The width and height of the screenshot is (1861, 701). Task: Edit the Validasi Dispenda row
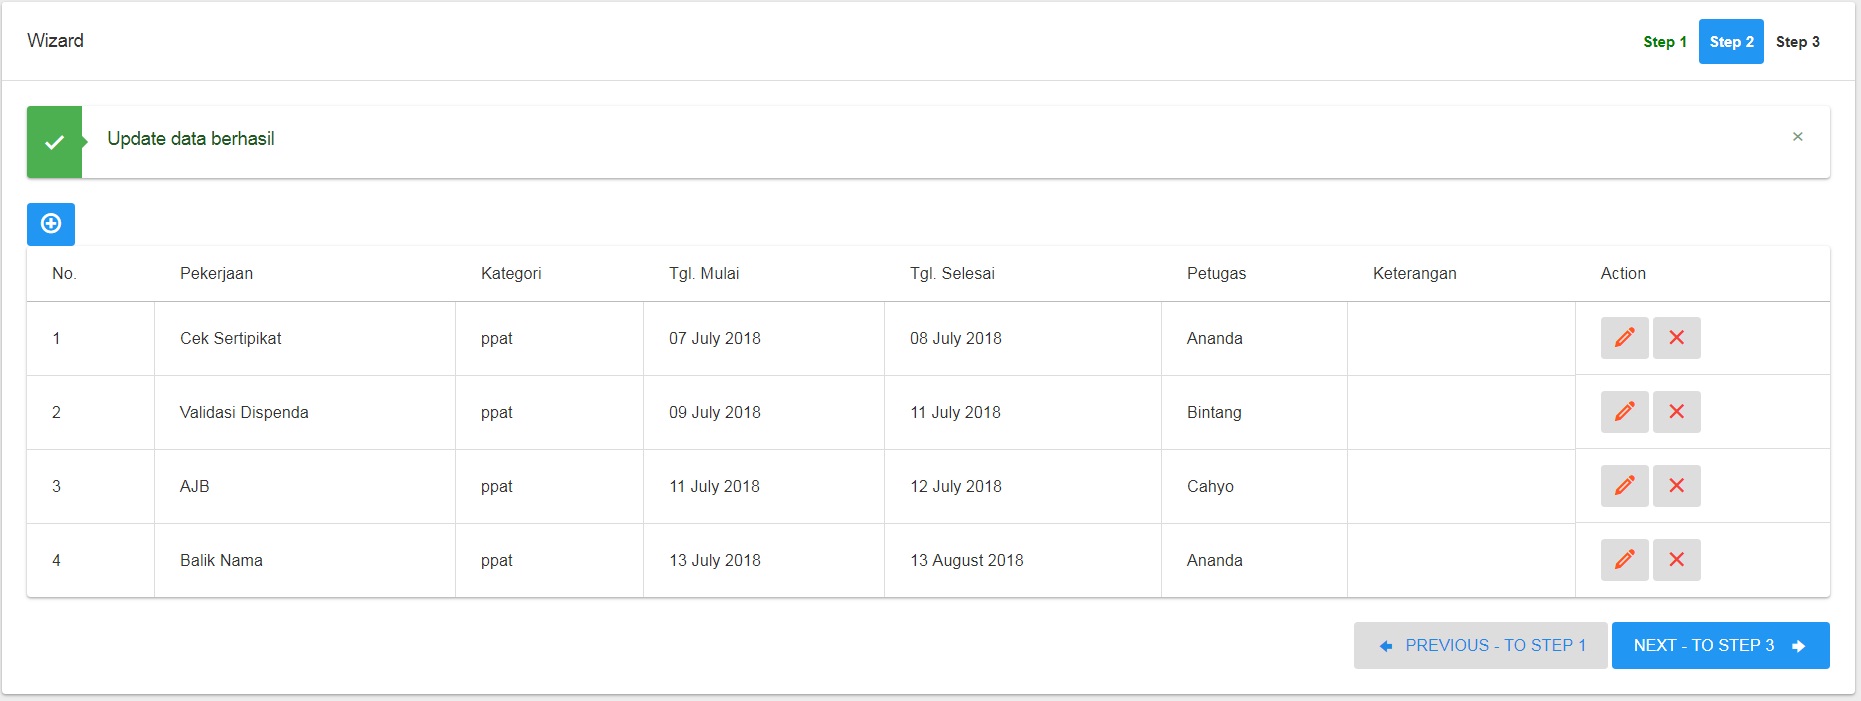[x=1624, y=412]
